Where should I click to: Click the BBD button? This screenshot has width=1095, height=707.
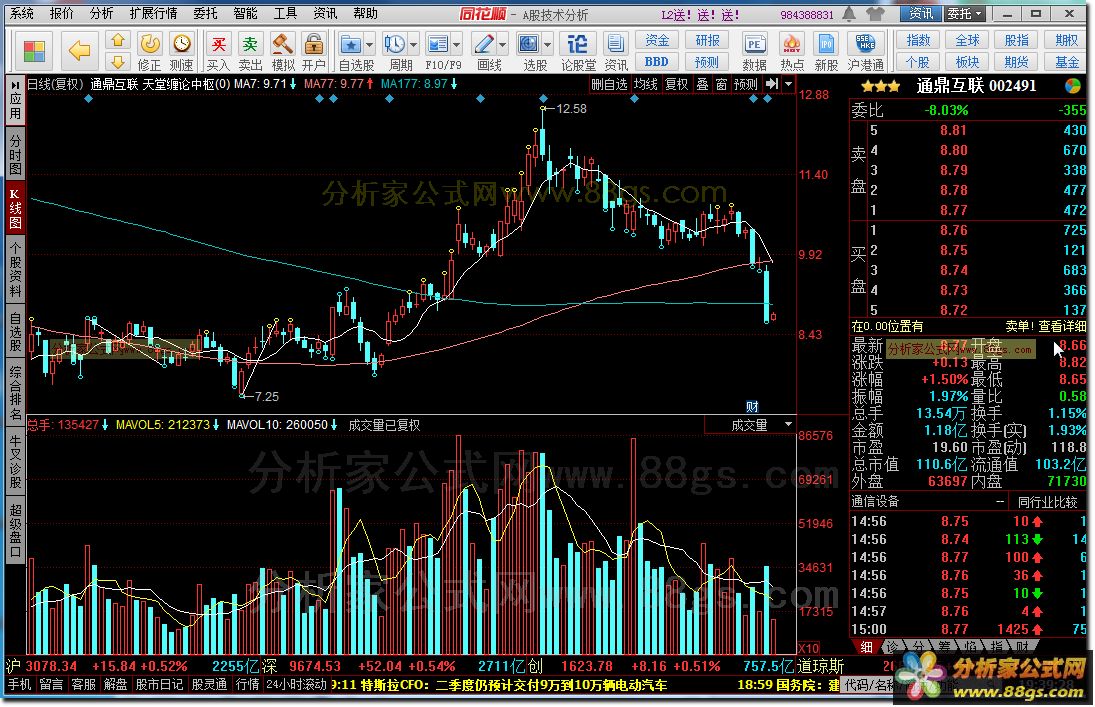coord(657,61)
